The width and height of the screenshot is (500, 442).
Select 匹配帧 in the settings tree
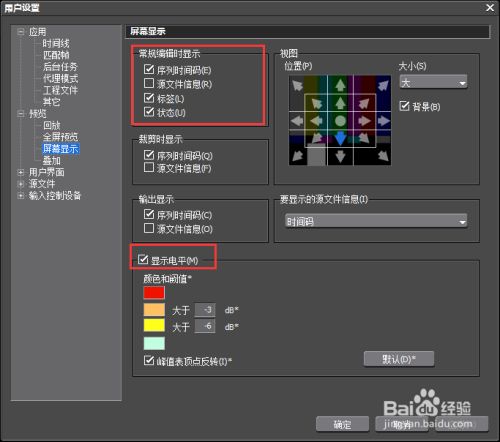[x=56, y=55]
